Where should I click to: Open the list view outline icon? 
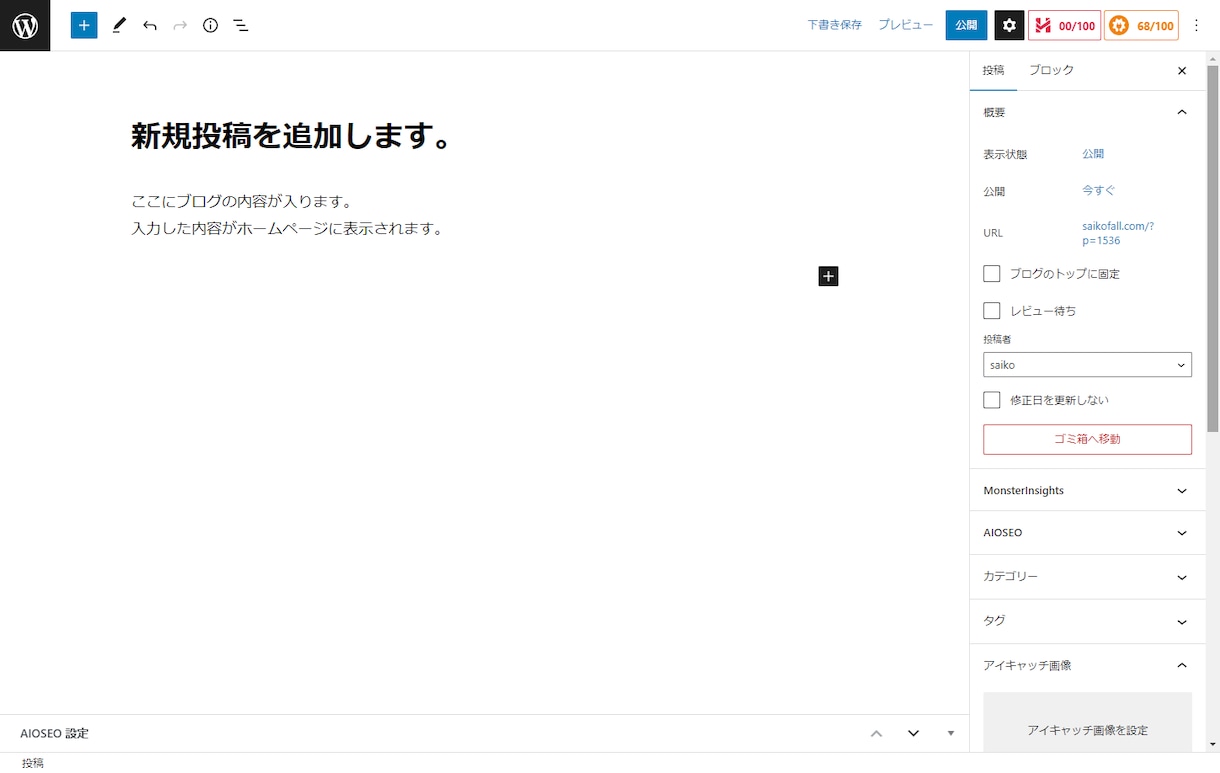pyautogui.click(x=241, y=25)
